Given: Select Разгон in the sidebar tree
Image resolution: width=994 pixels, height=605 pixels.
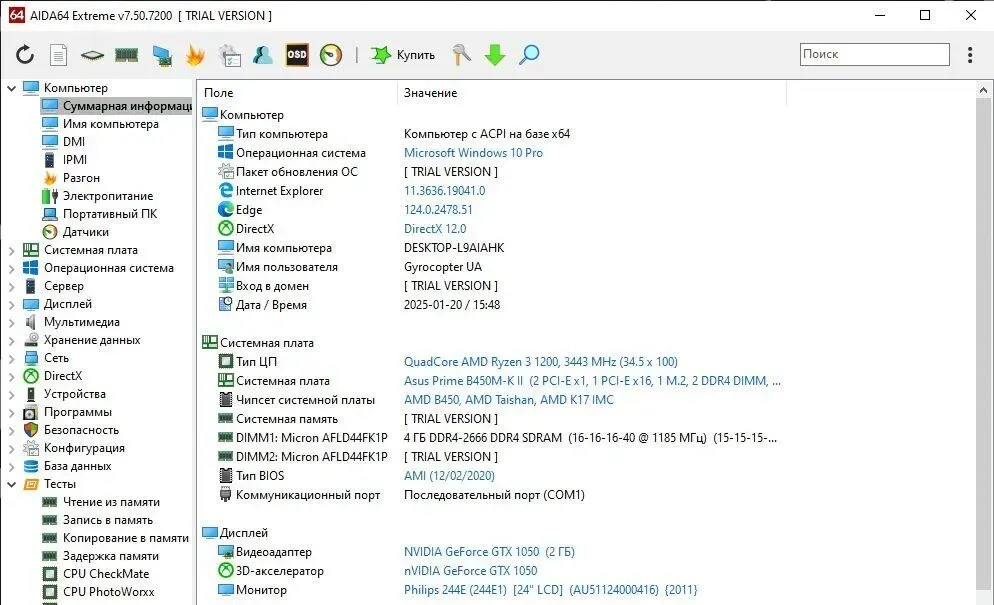Looking at the screenshot, I should 81,178.
